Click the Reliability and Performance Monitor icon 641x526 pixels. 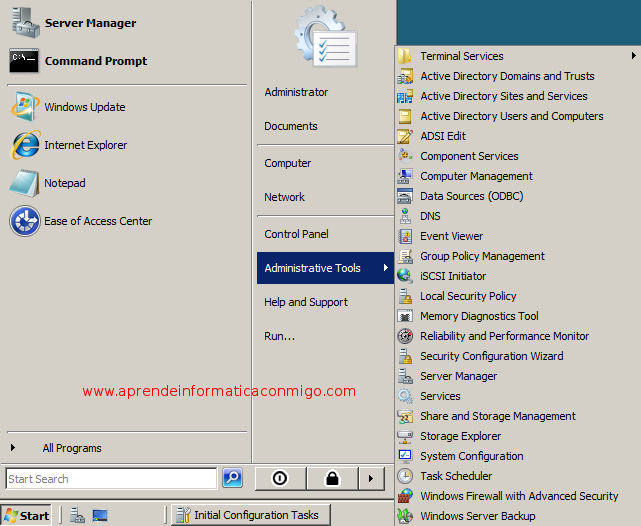[405, 336]
